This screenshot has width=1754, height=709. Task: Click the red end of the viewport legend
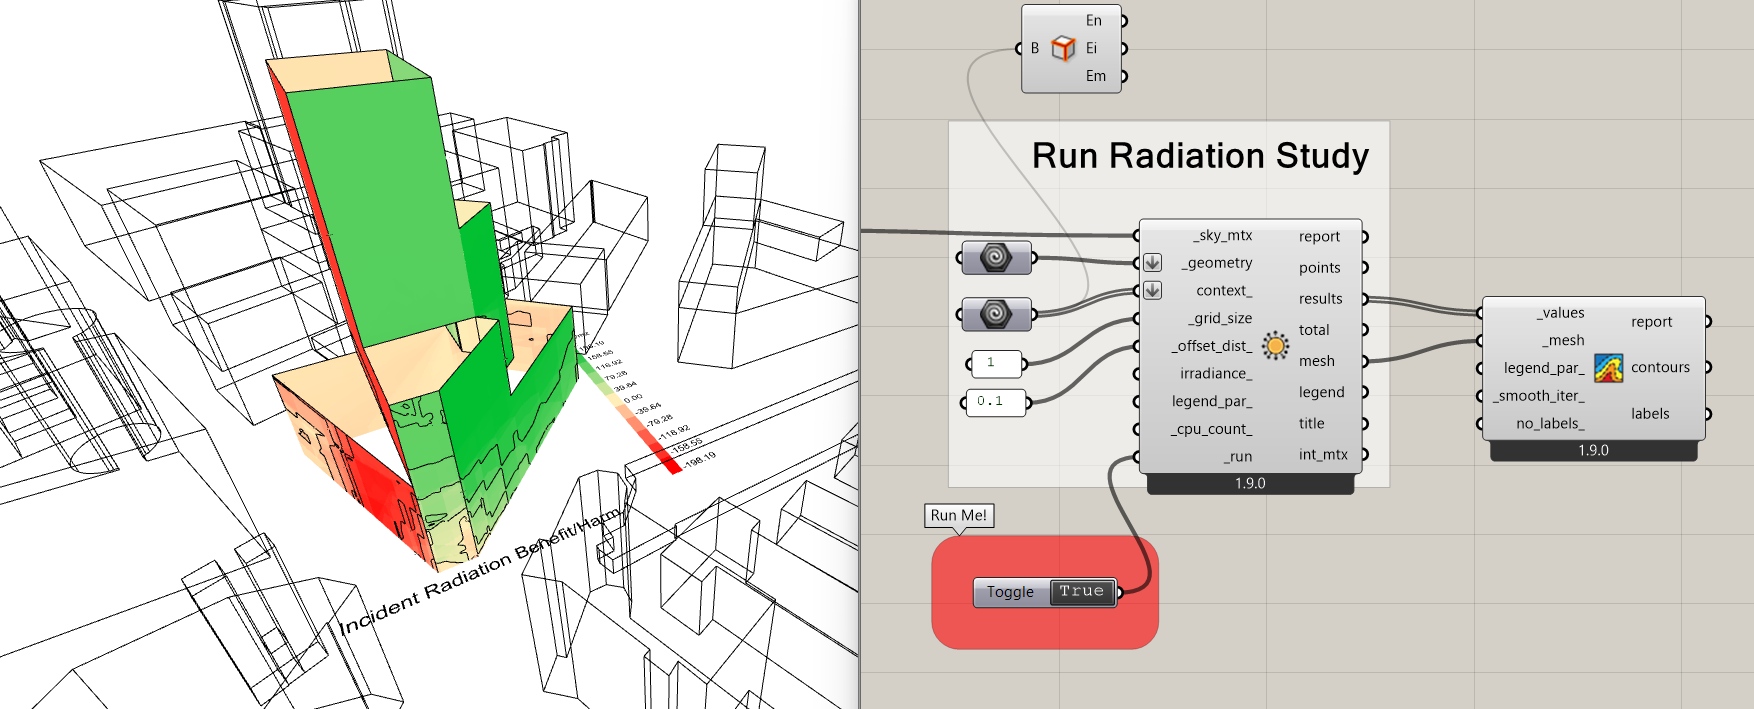pyautogui.click(x=671, y=465)
